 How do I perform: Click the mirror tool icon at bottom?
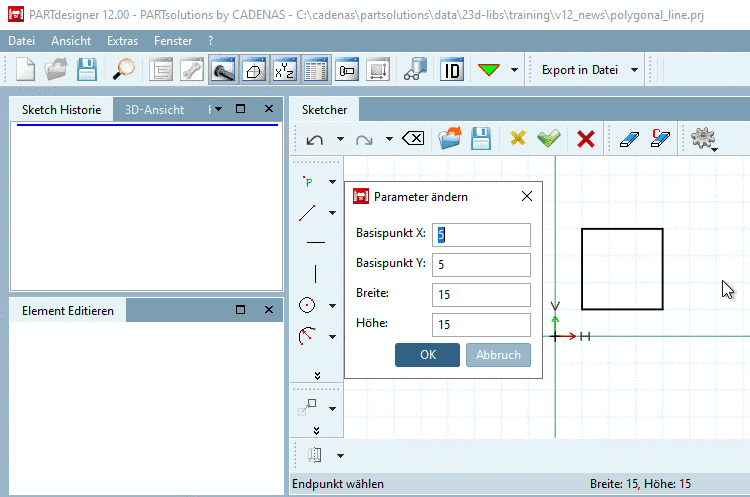(x=315, y=454)
